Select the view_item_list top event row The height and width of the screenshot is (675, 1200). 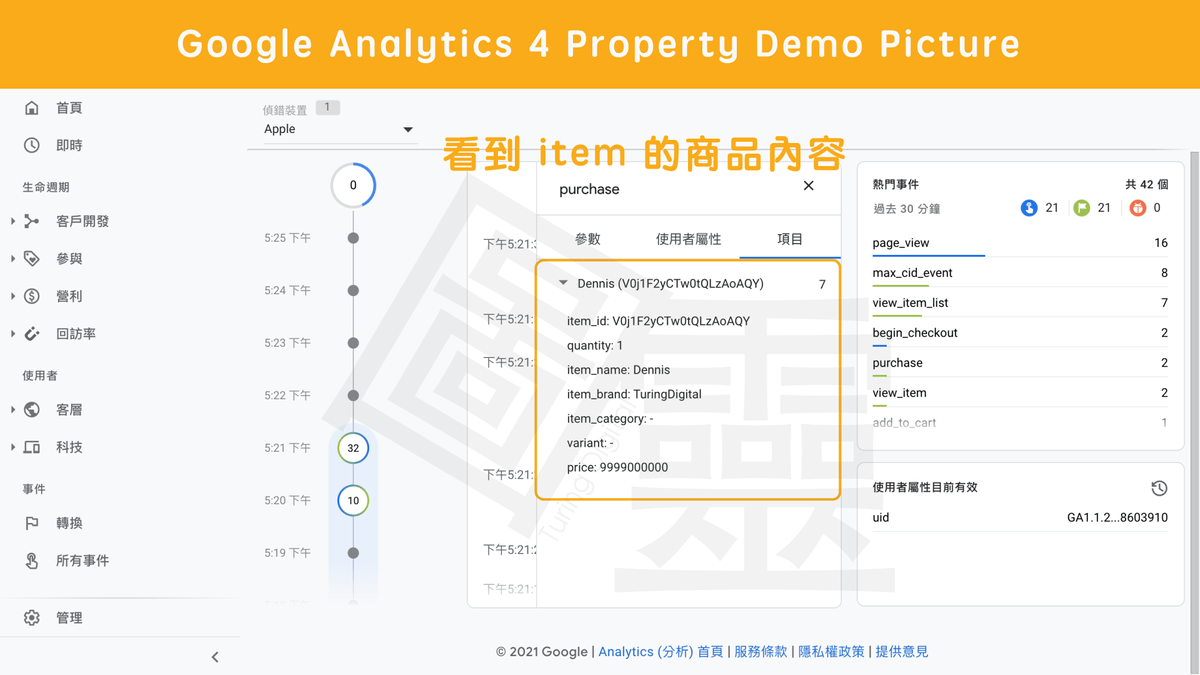pos(1020,303)
